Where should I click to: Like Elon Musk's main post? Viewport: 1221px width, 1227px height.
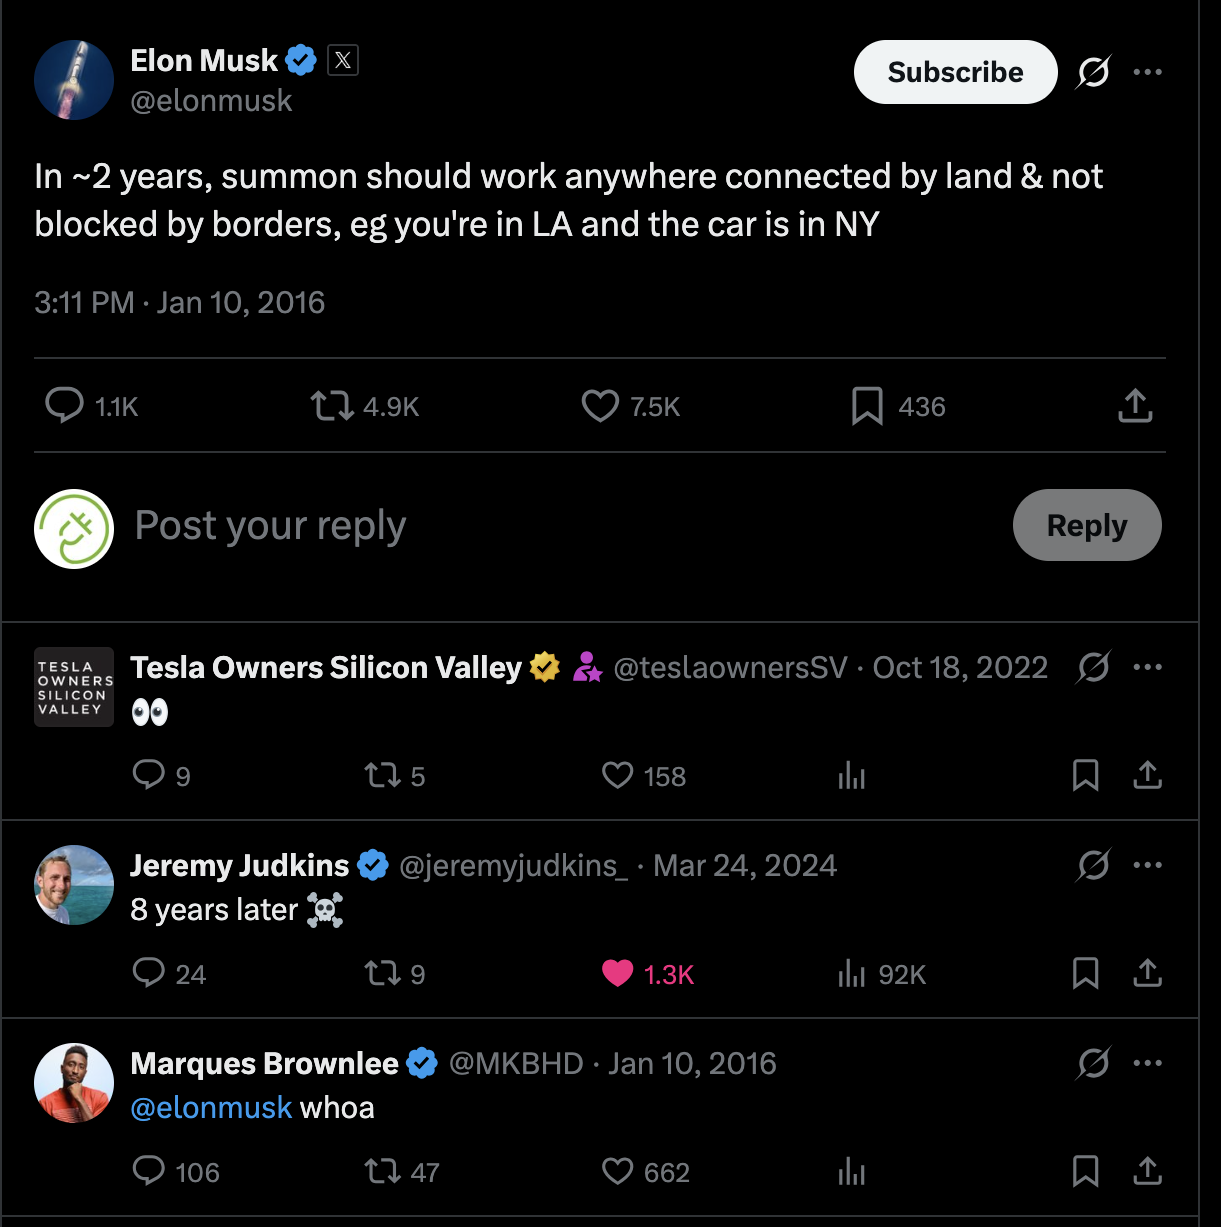point(600,406)
